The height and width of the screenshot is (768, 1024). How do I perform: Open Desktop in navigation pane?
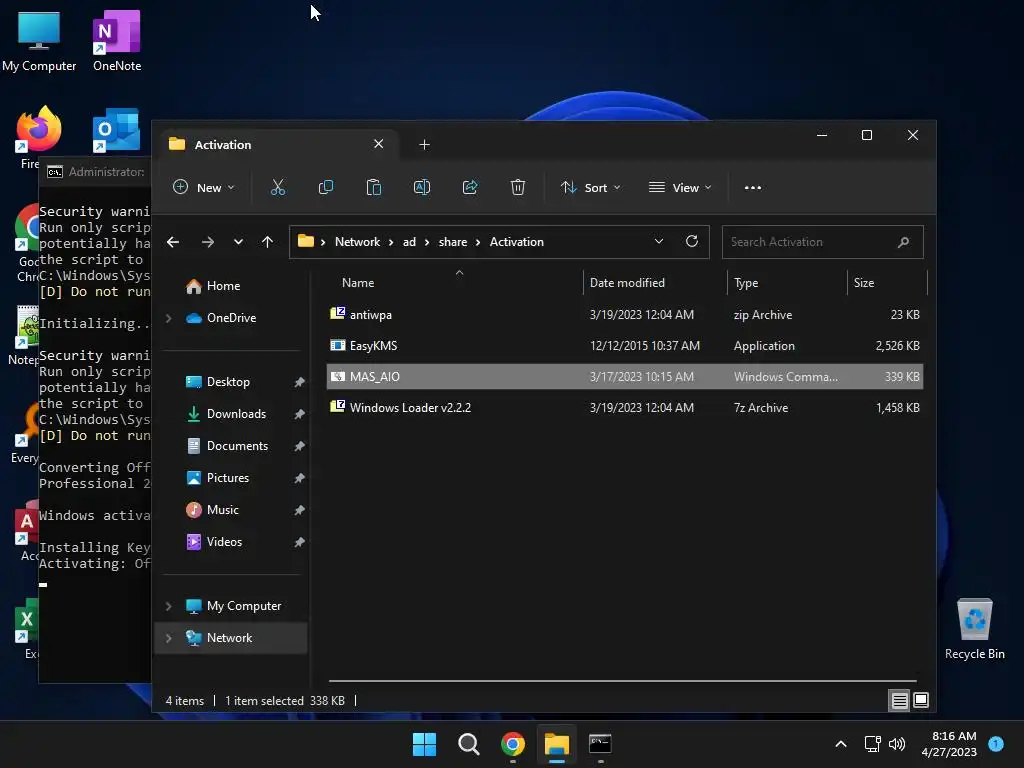pos(228,382)
